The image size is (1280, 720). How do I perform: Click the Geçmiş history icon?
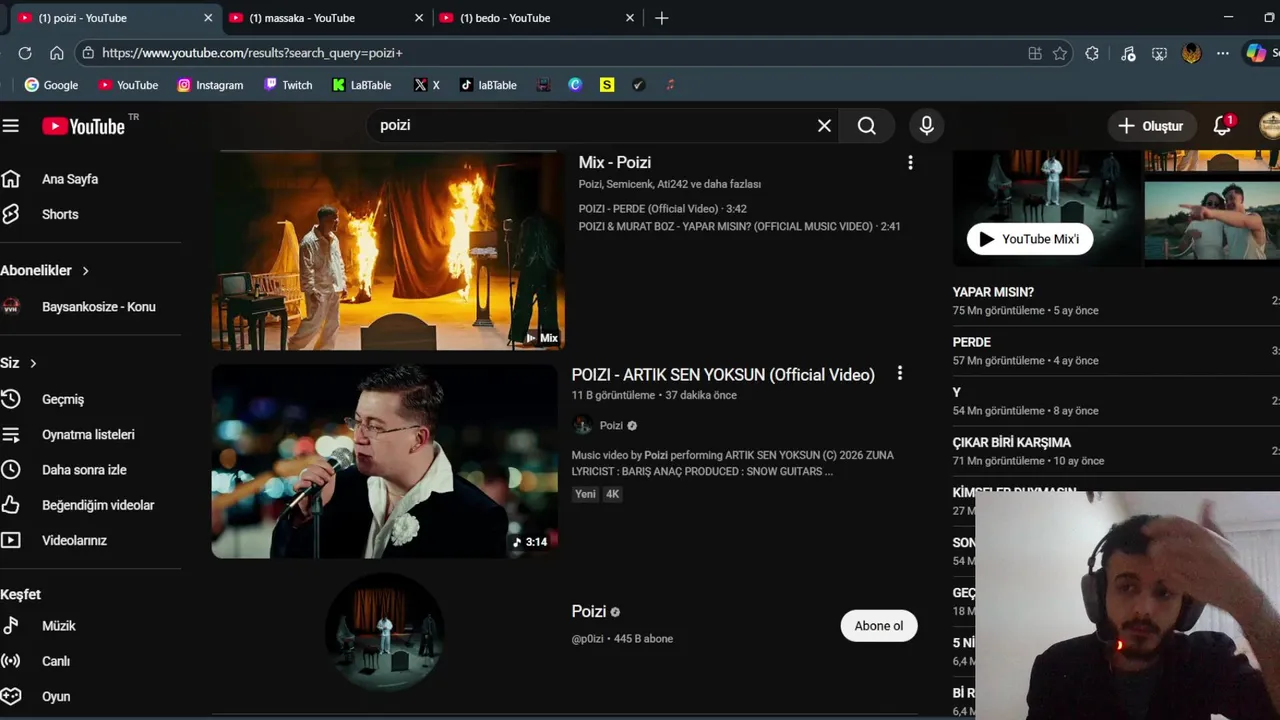tap(11, 399)
